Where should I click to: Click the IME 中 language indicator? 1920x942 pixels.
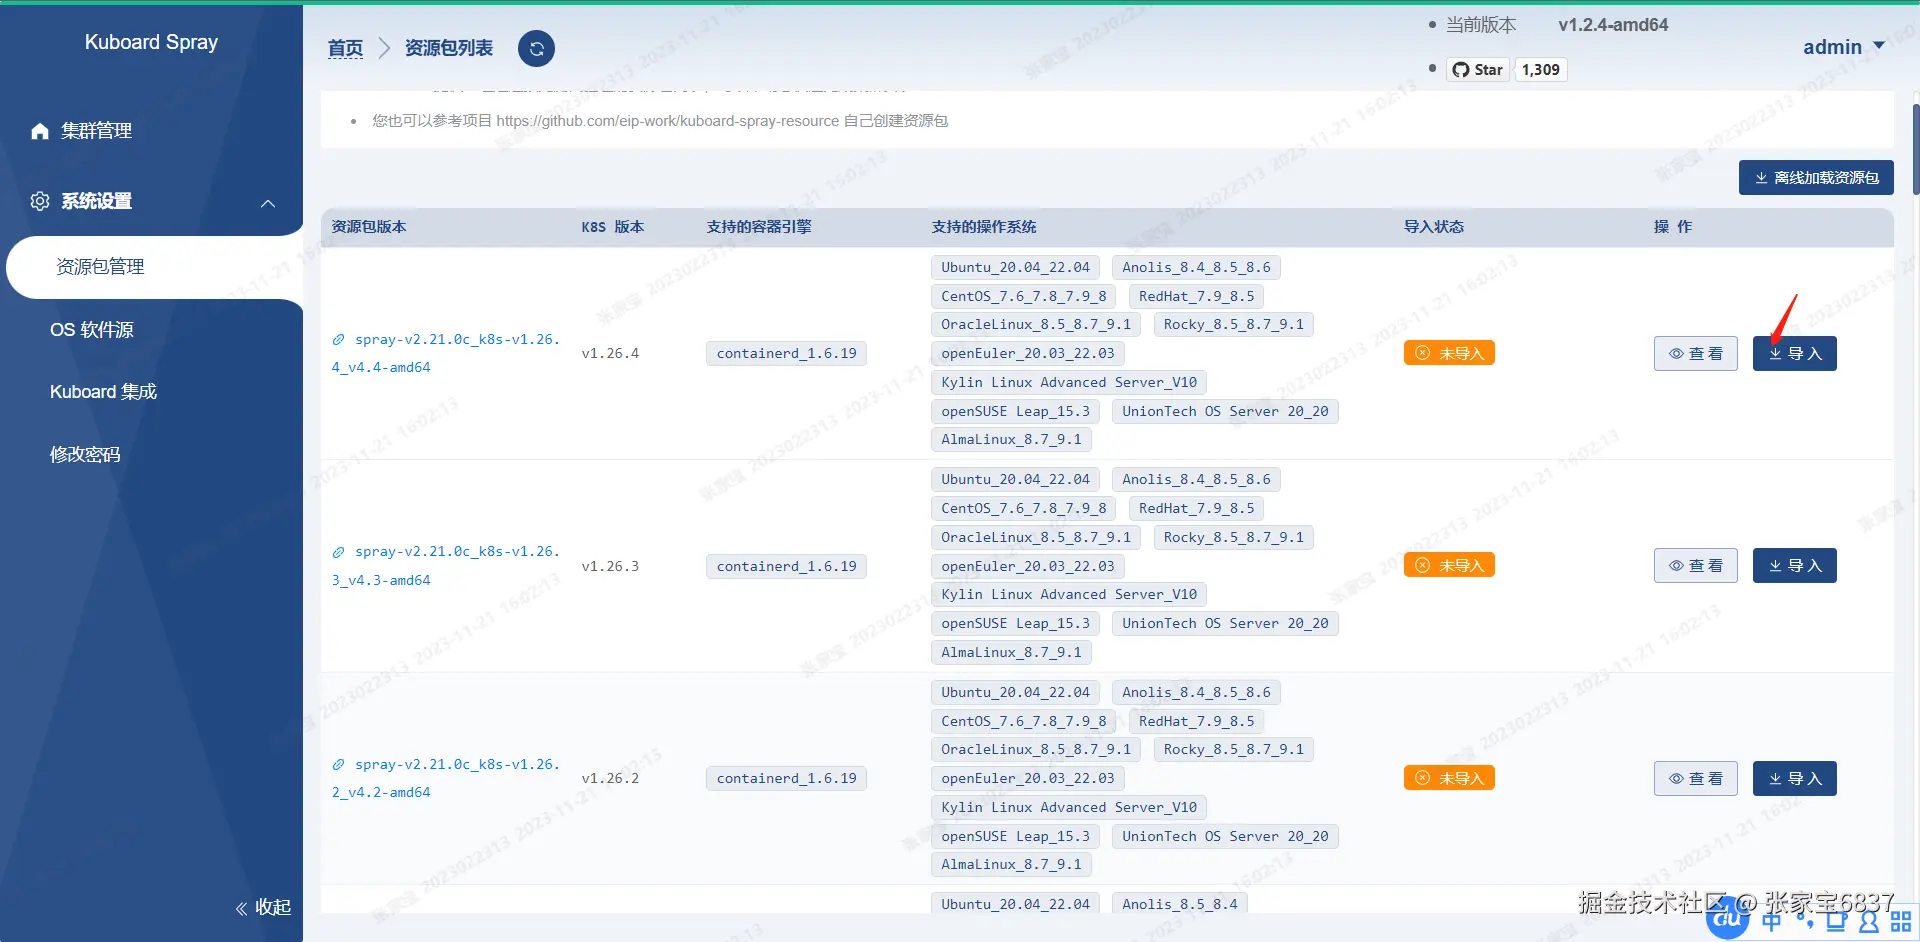coord(1772,921)
